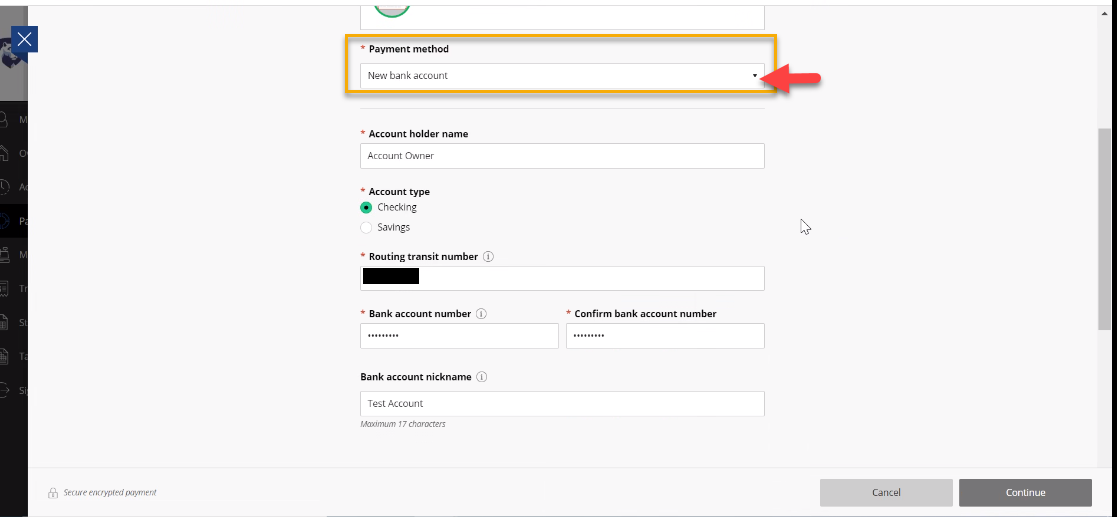Click the highlighted Pa… item in left sidebar
The height and width of the screenshot is (517, 1117).
tap(13, 221)
